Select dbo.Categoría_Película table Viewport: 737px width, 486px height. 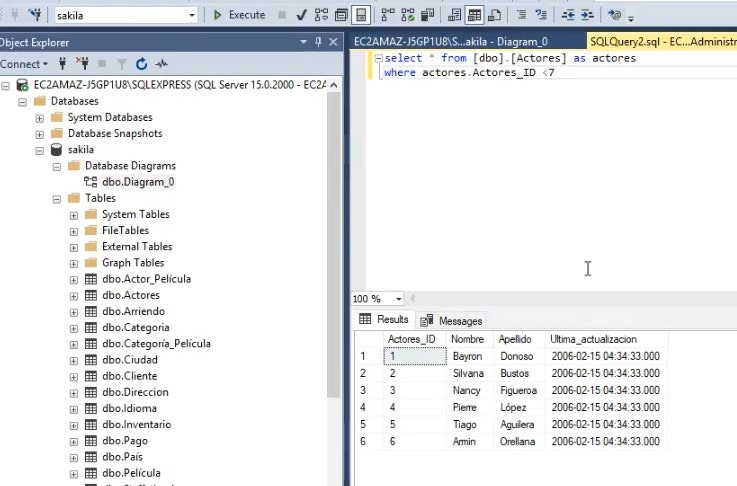point(156,344)
